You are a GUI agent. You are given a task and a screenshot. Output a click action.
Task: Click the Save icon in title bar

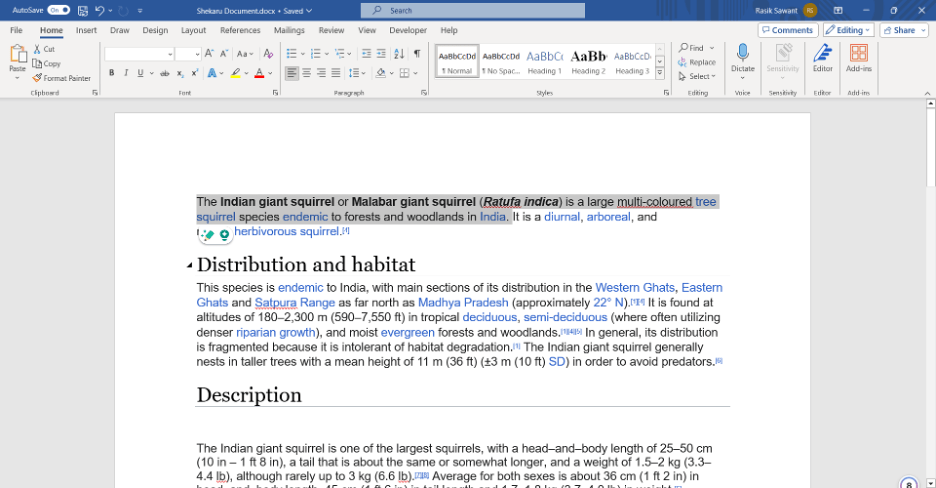[x=83, y=10]
